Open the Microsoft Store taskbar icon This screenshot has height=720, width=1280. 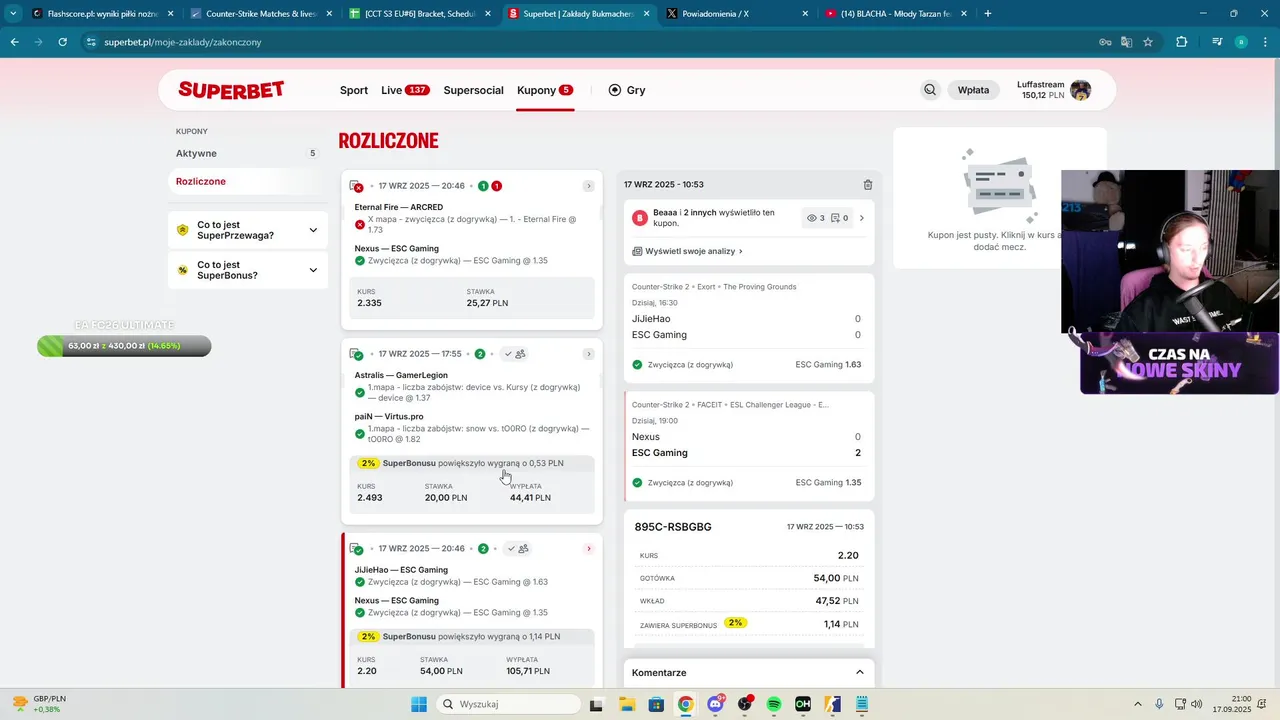tap(656, 704)
